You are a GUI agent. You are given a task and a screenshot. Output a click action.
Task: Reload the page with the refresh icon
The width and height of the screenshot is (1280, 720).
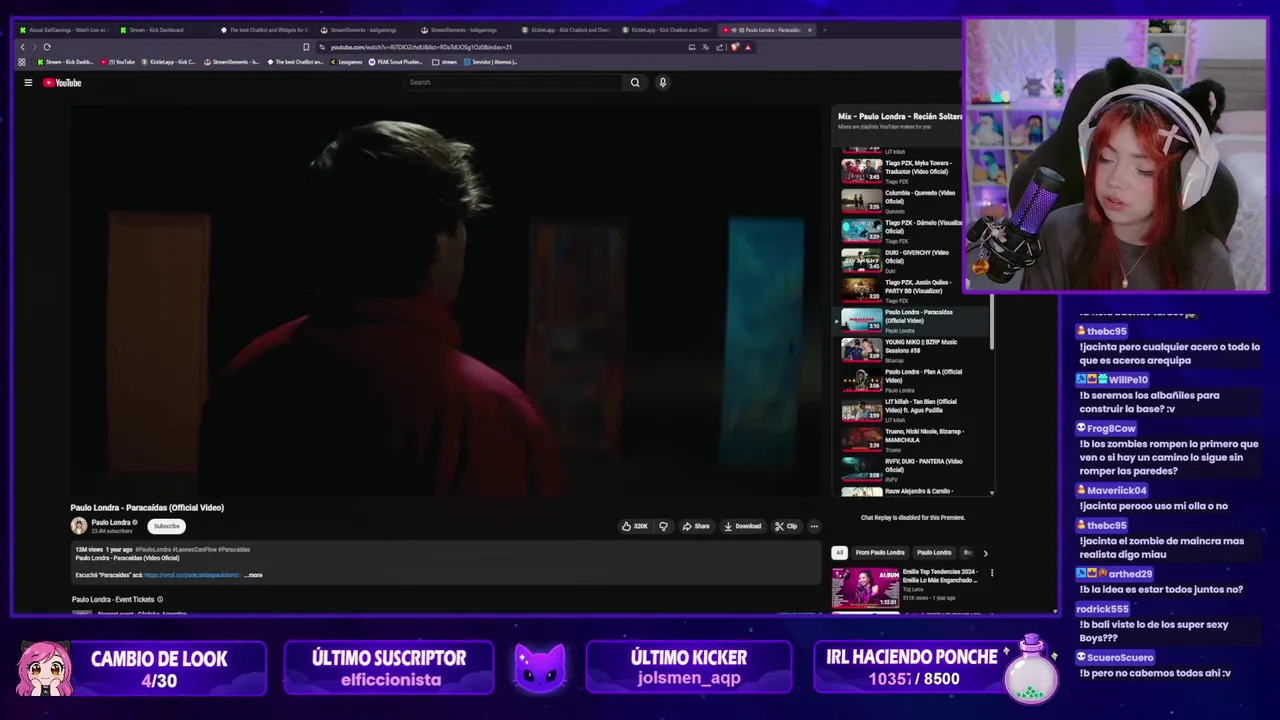(46, 47)
